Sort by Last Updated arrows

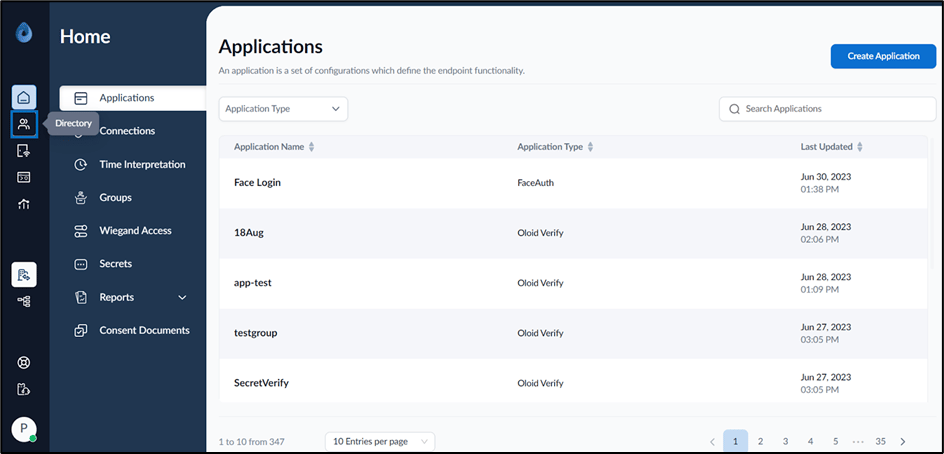(860, 147)
